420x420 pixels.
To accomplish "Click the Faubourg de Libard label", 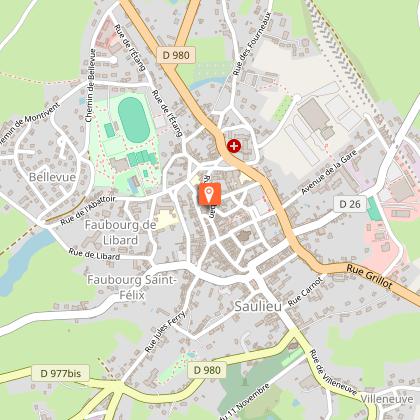I will pyautogui.click(x=120, y=232).
